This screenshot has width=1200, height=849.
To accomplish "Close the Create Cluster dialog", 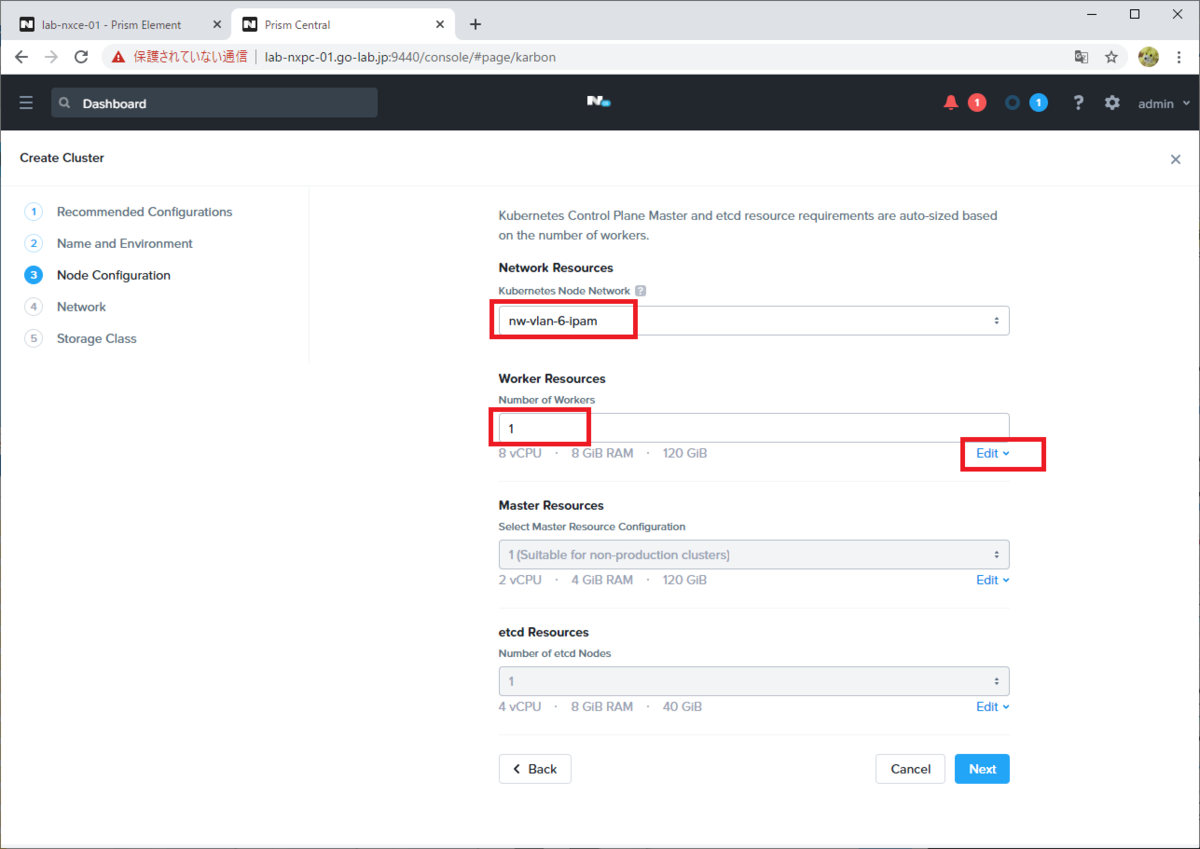I will [1176, 159].
